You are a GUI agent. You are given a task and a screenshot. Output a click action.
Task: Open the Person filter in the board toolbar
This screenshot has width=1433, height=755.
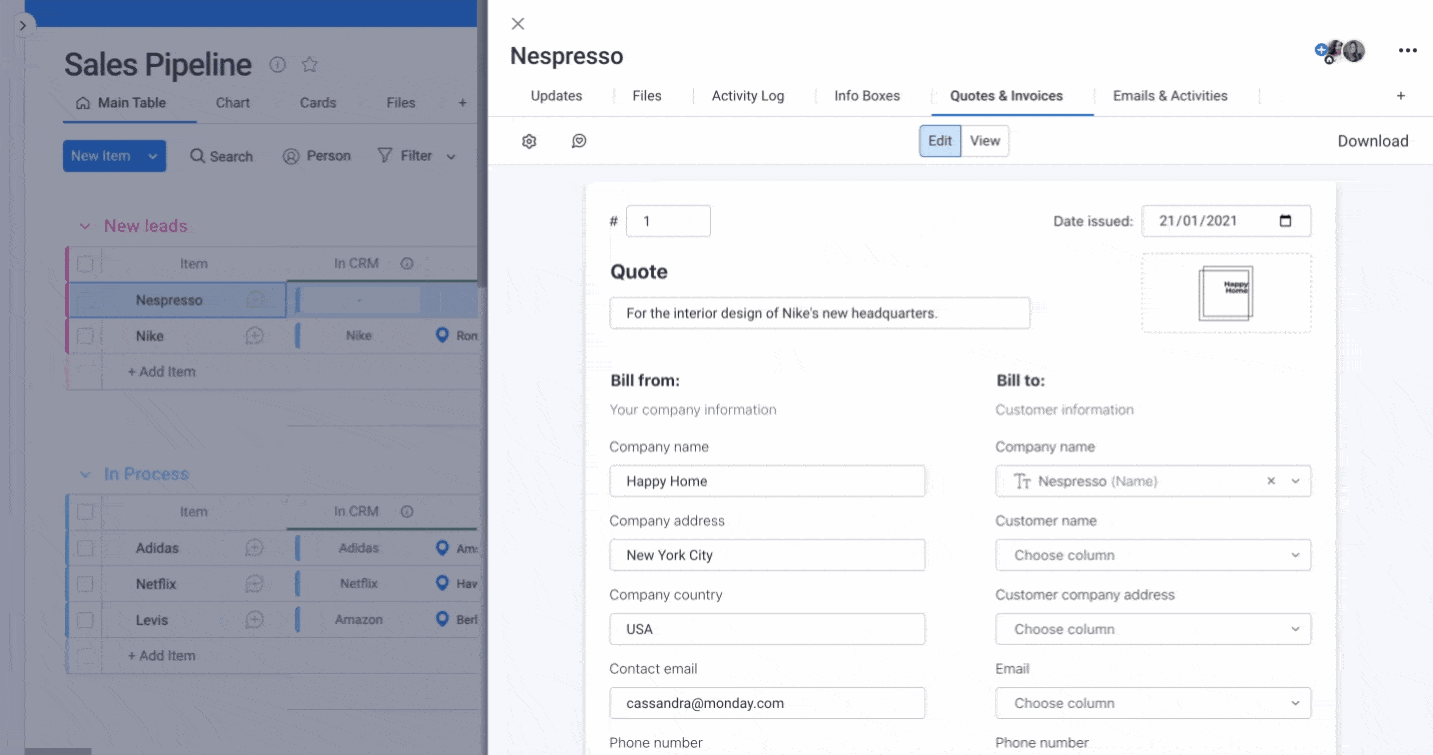pyautogui.click(x=316, y=156)
